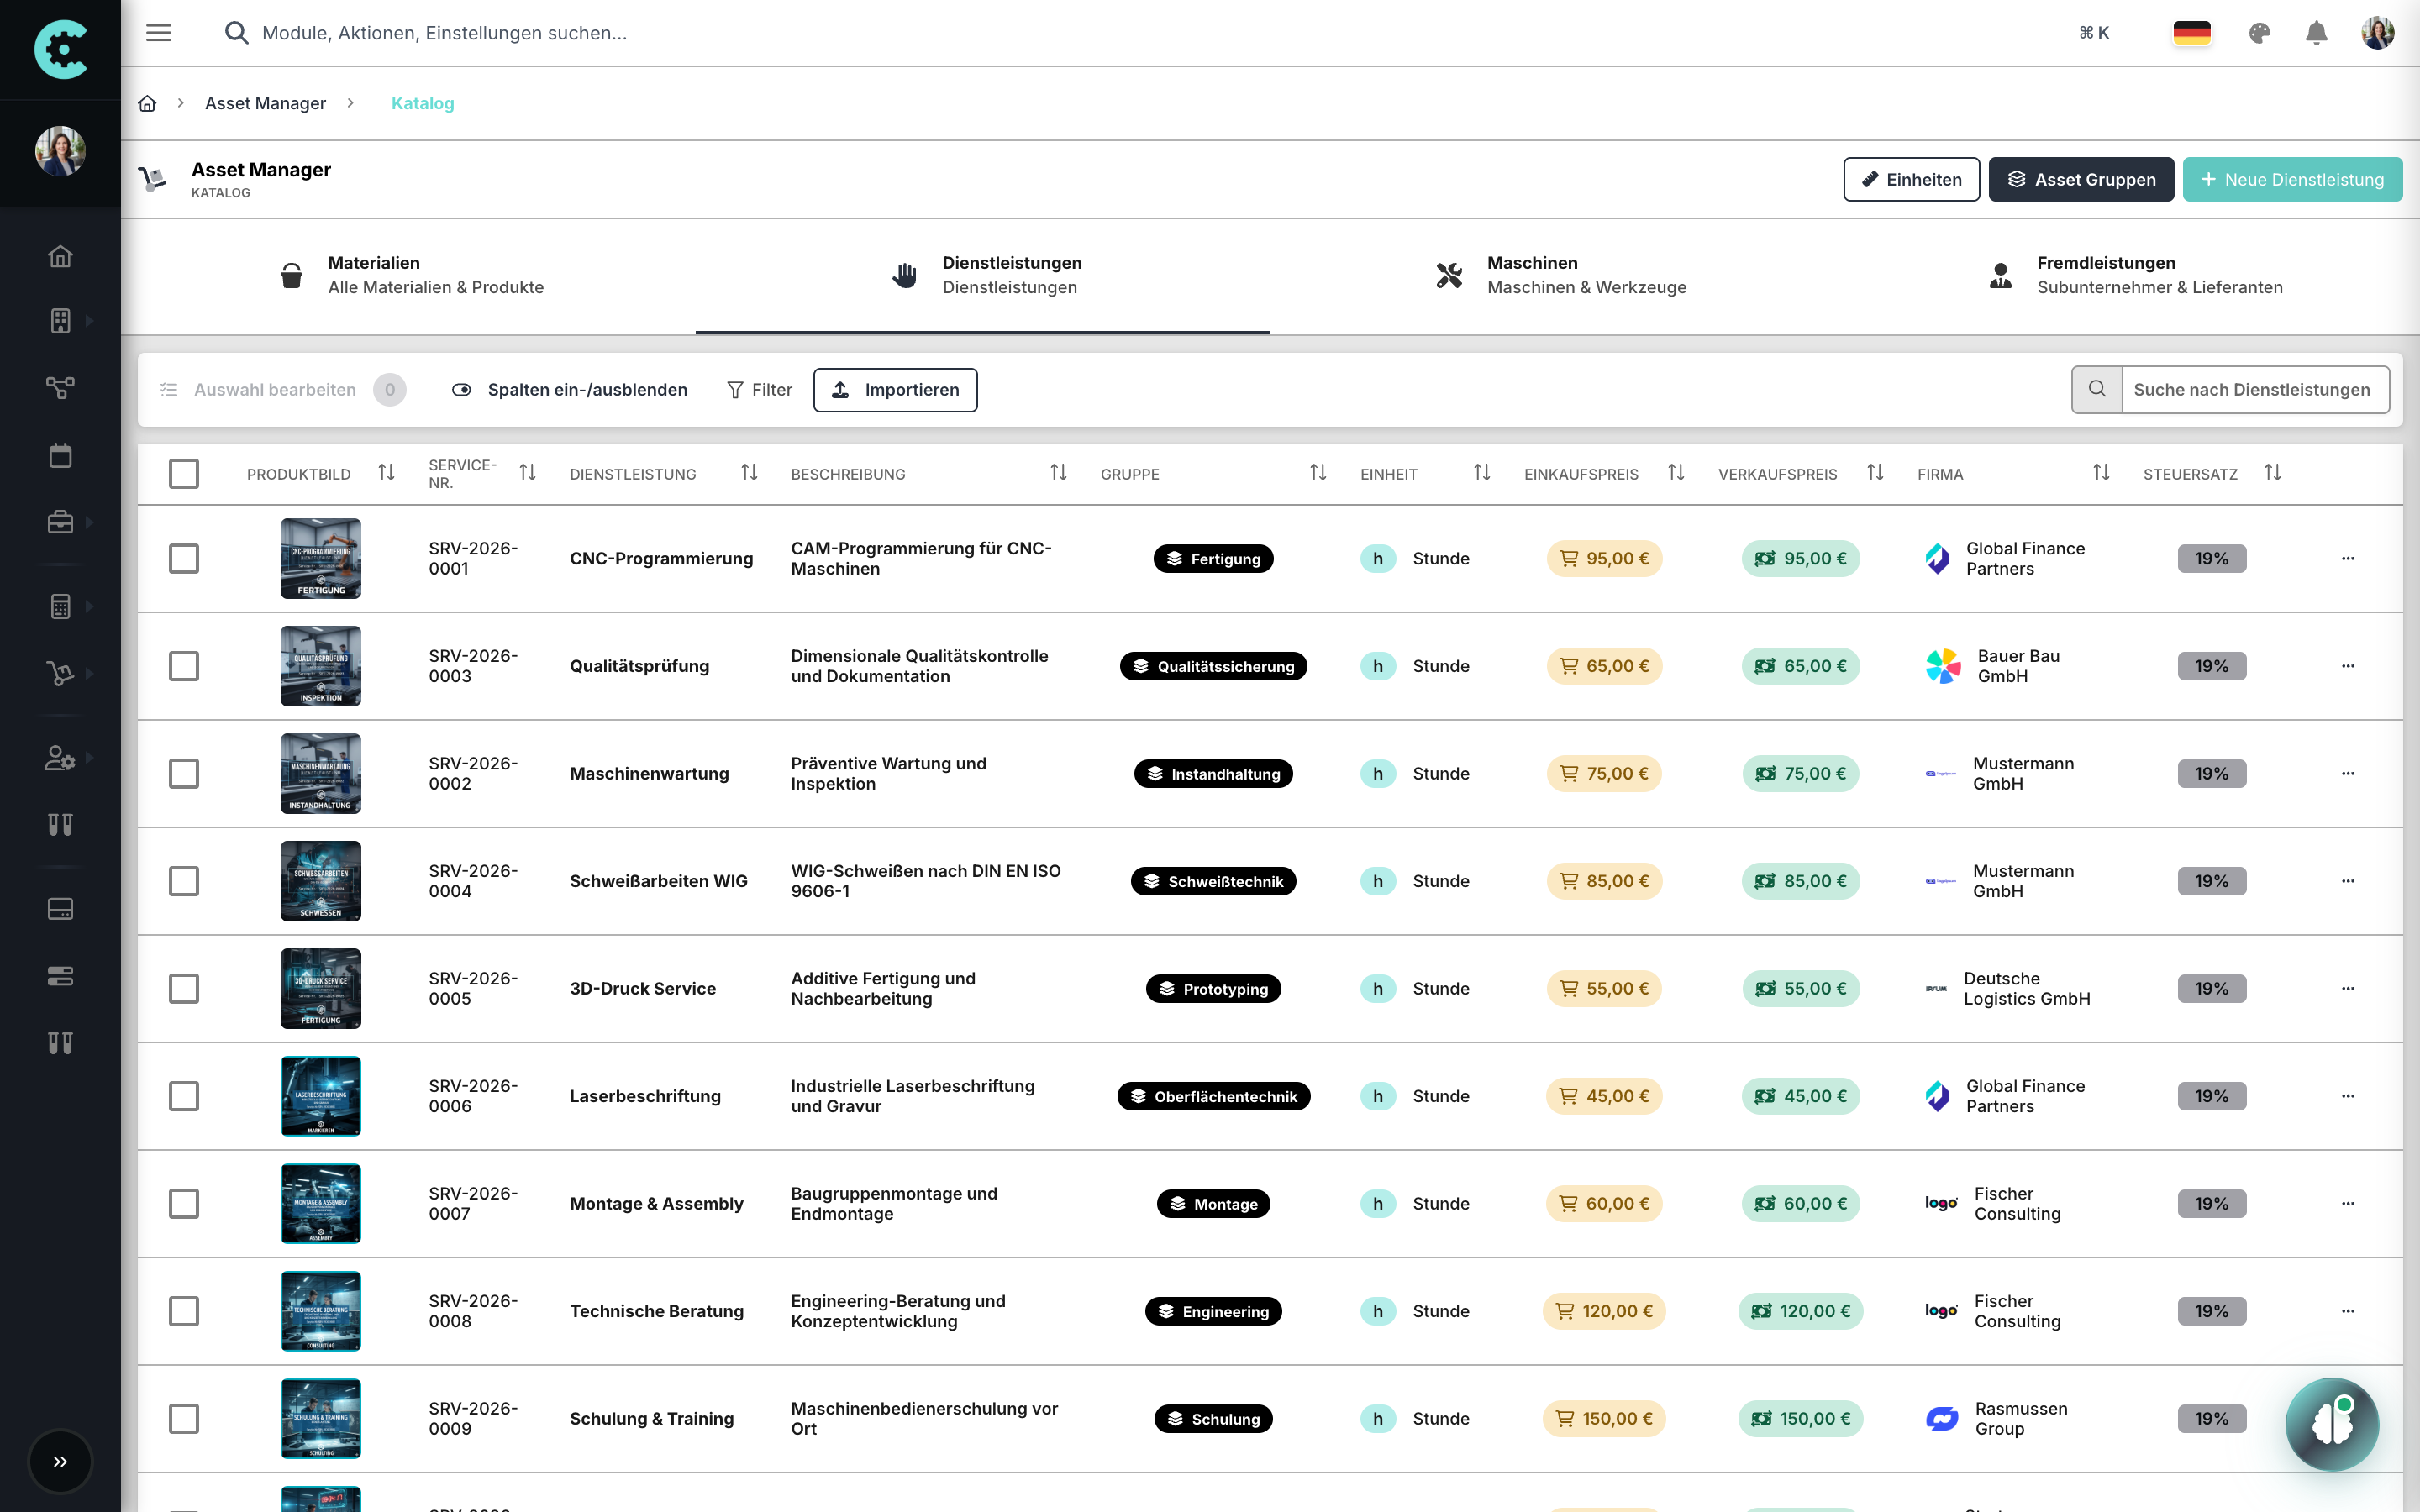Viewport: 2420px width, 1512px height.
Task: Open row actions for CNC-Programmierung
Action: tap(2347, 558)
